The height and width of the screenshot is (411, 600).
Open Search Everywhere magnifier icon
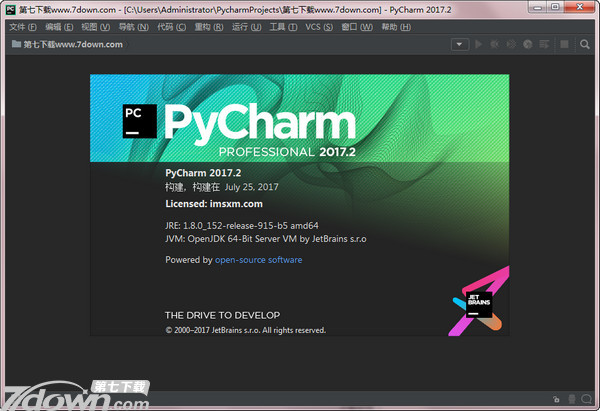585,44
